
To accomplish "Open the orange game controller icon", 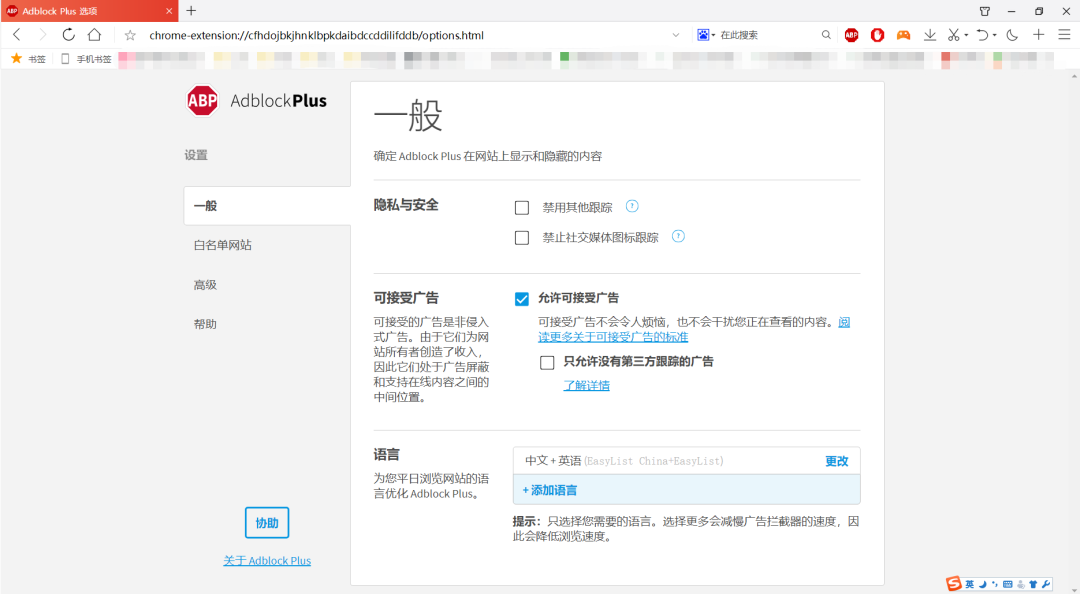I will pos(903,35).
